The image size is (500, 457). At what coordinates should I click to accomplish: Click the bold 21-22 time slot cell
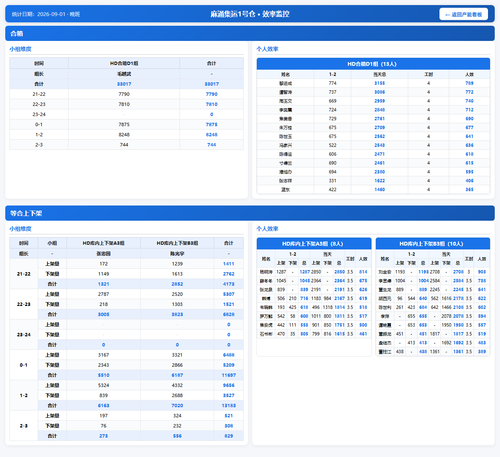(24, 274)
